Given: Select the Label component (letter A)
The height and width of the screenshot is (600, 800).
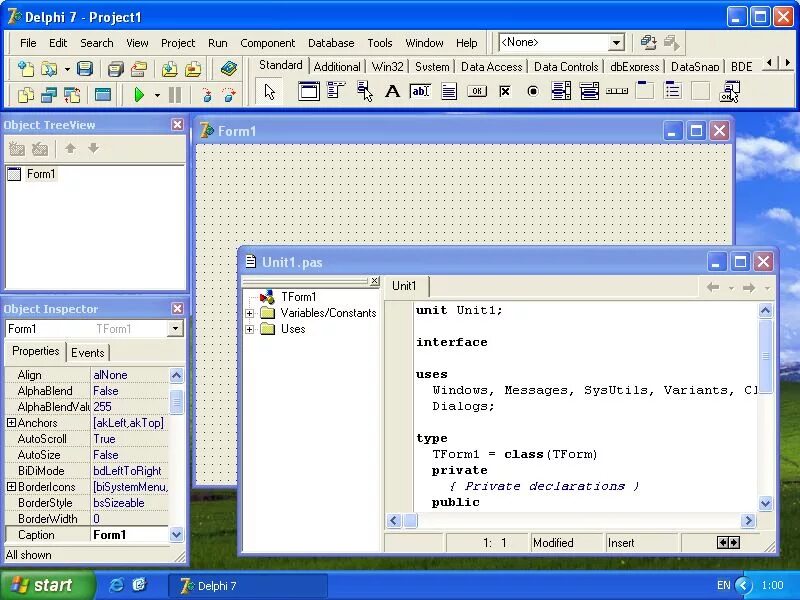Looking at the screenshot, I should (x=392, y=92).
